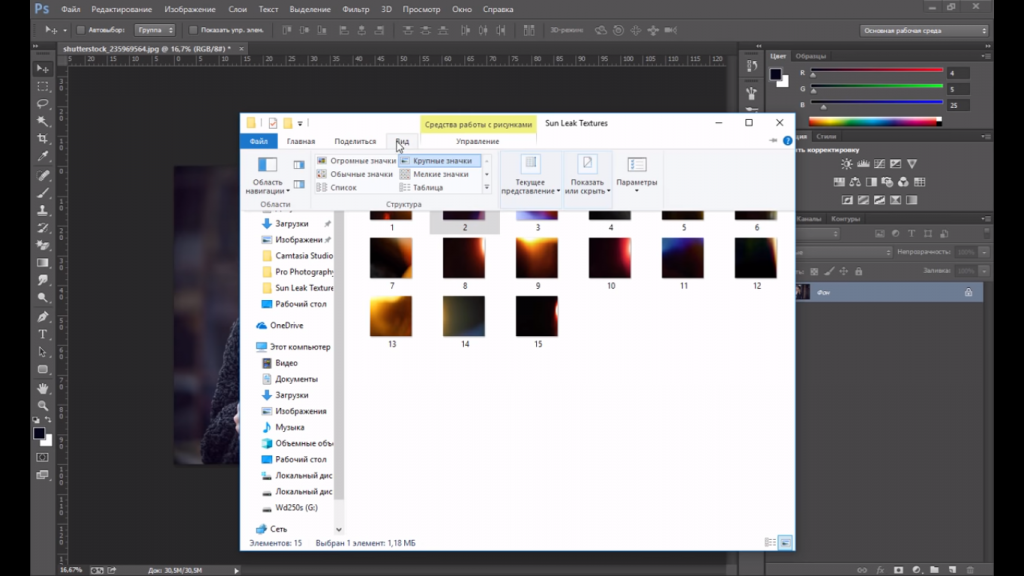Switch to details view toggle in Explorer status bar

tap(771, 543)
